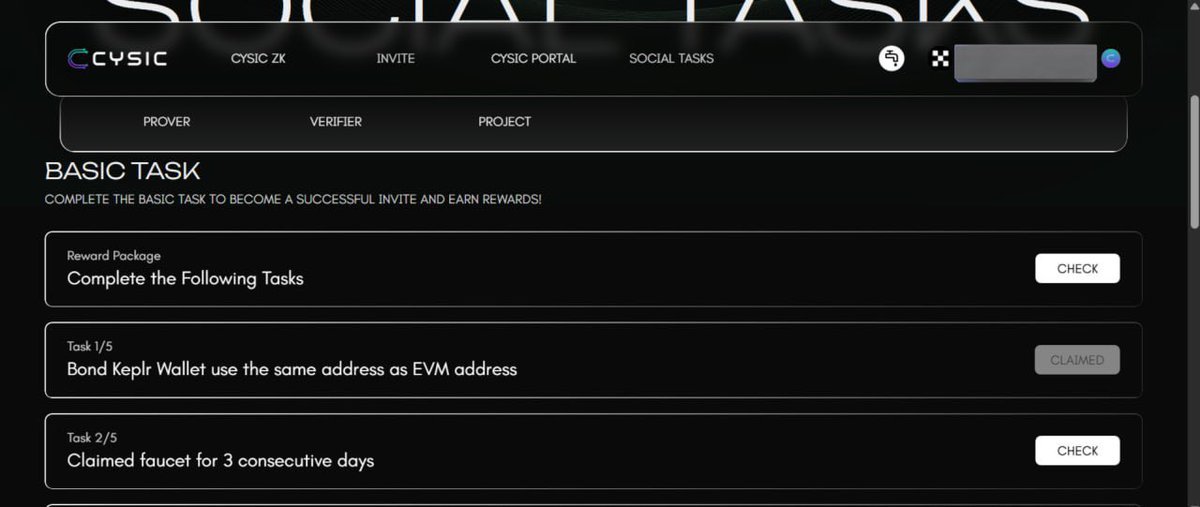This screenshot has width=1200, height=507.
Task: Click the page vertical scrollbar
Action: 1193,160
